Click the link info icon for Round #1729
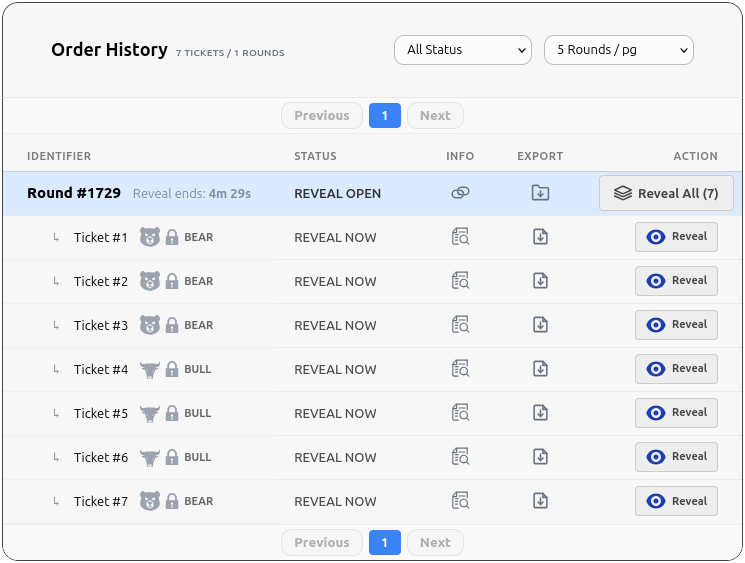The height and width of the screenshot is (563, 745). (460, 193)
